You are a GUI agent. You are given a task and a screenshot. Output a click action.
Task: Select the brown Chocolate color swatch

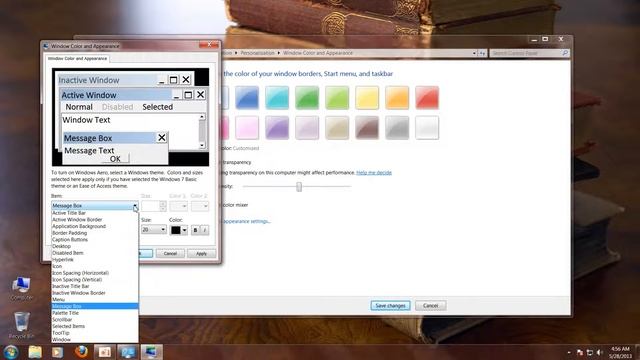point(367,128)
